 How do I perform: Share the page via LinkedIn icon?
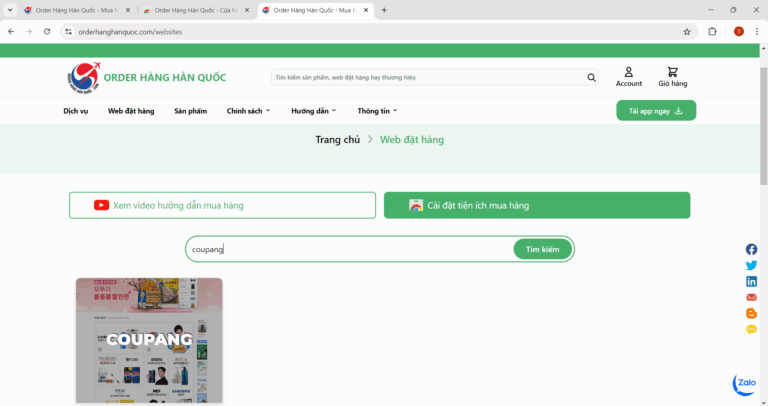751,282
